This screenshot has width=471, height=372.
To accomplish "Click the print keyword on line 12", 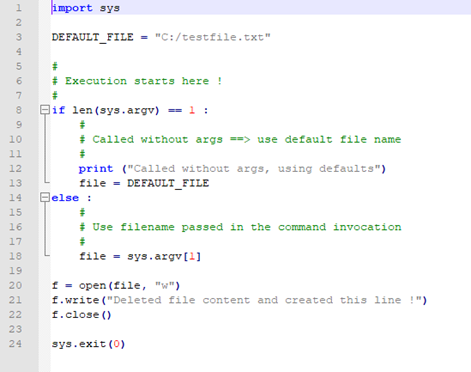I will point(96,169).
